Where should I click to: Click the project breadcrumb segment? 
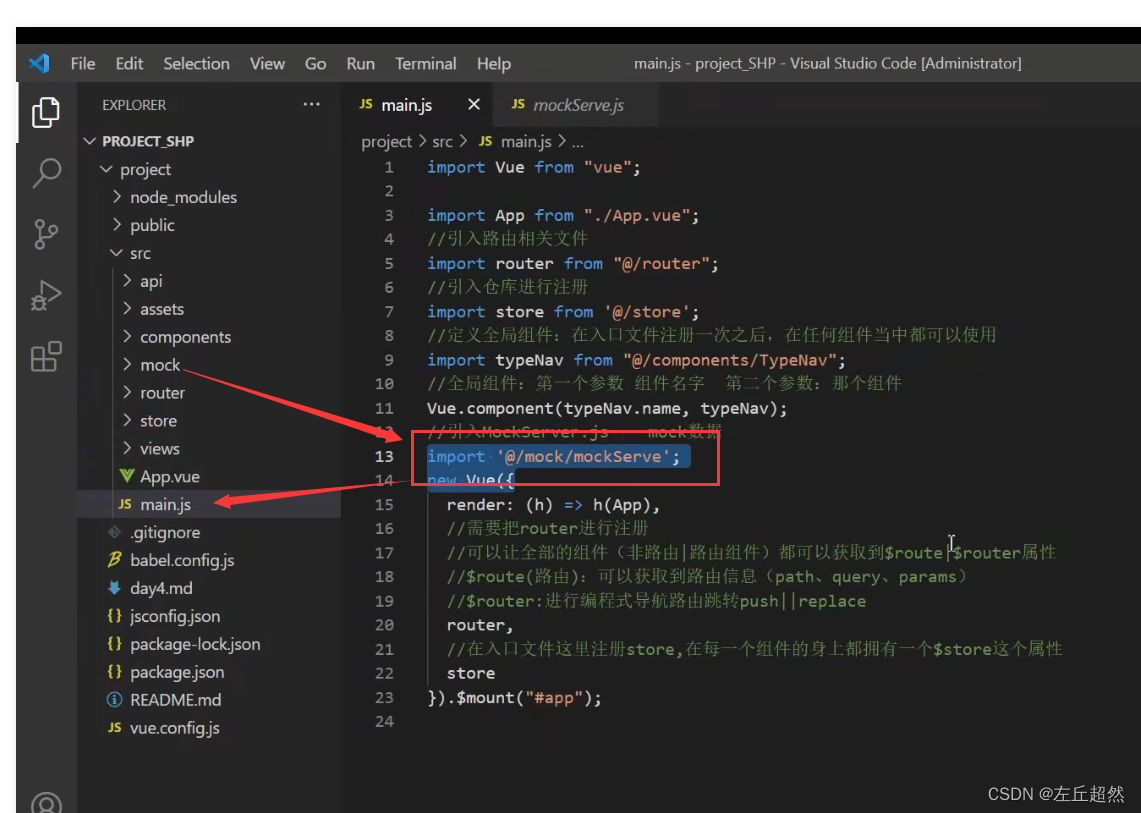[386, 142]
